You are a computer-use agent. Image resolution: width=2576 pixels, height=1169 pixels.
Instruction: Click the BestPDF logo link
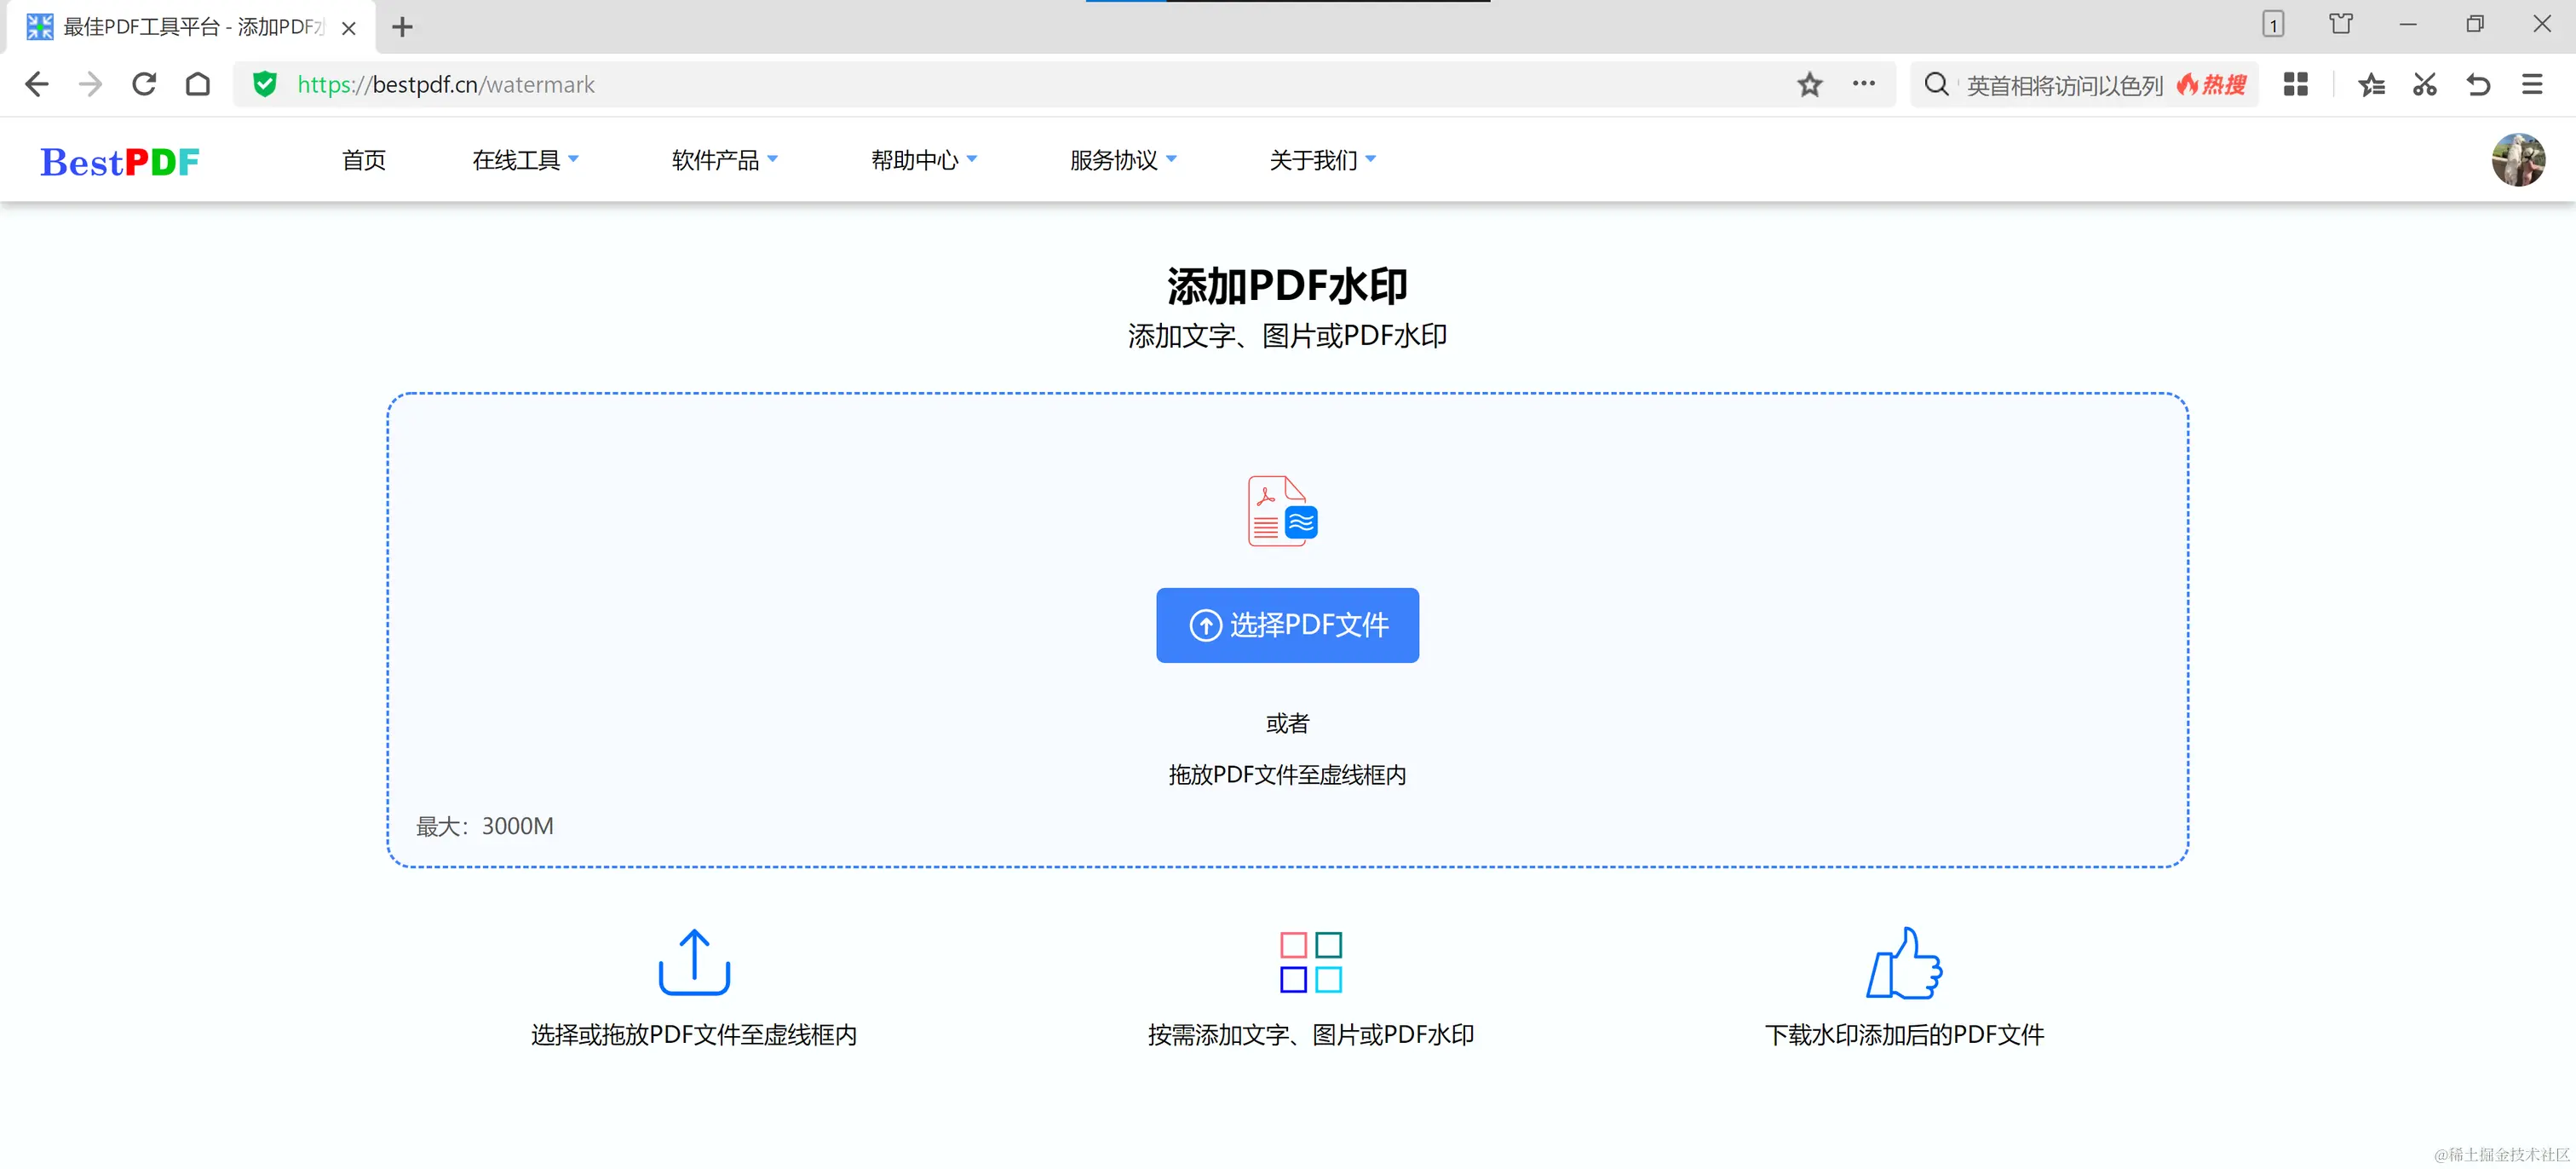[x=120, y=161]
